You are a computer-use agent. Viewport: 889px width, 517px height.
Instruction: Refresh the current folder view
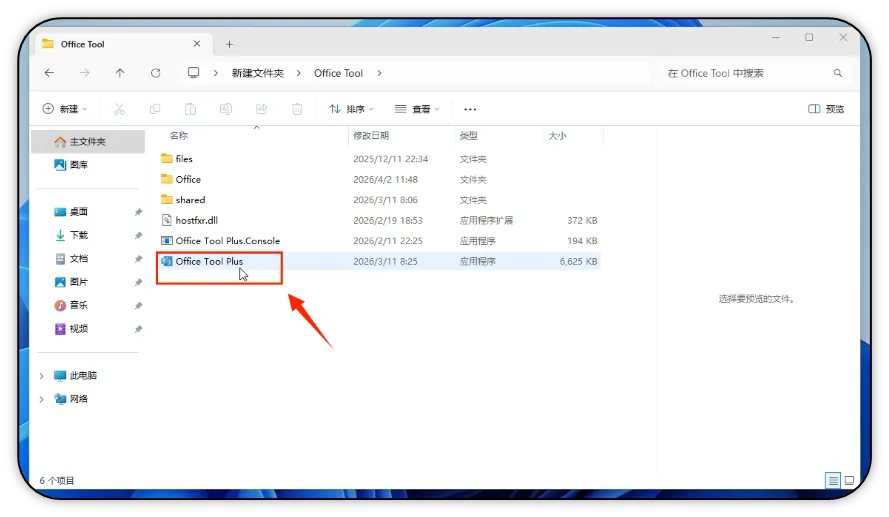coord(155,73)
